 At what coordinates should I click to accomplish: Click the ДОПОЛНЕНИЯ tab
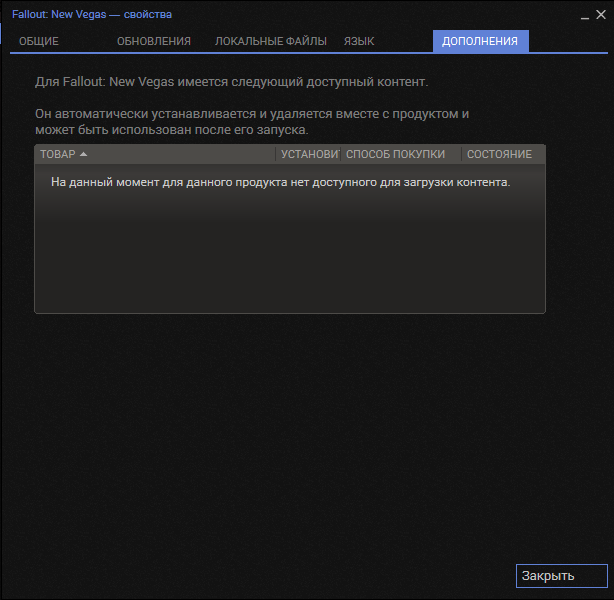click(x=480, y=41)
